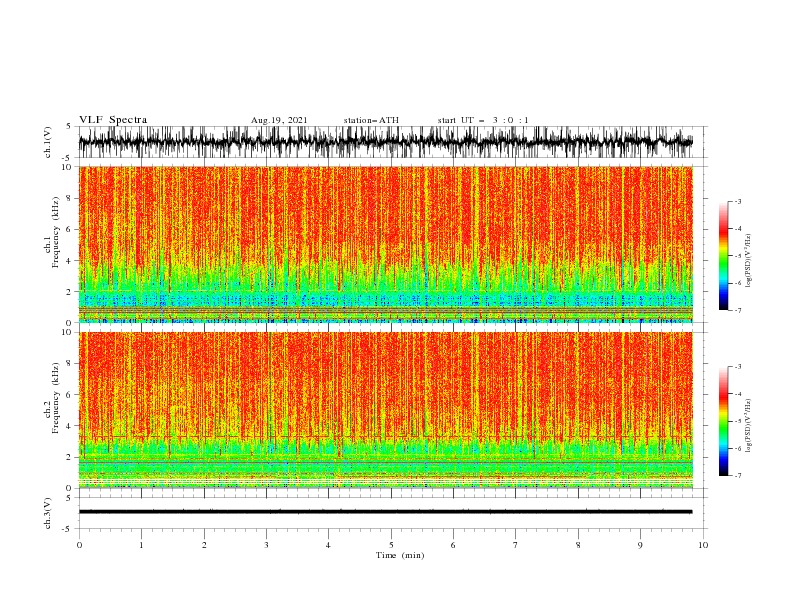Click the upper color bar's "log(PSD)(V²/Hz)" label
The width and height of the screenshot is (792, 612).
click(749, 261)
